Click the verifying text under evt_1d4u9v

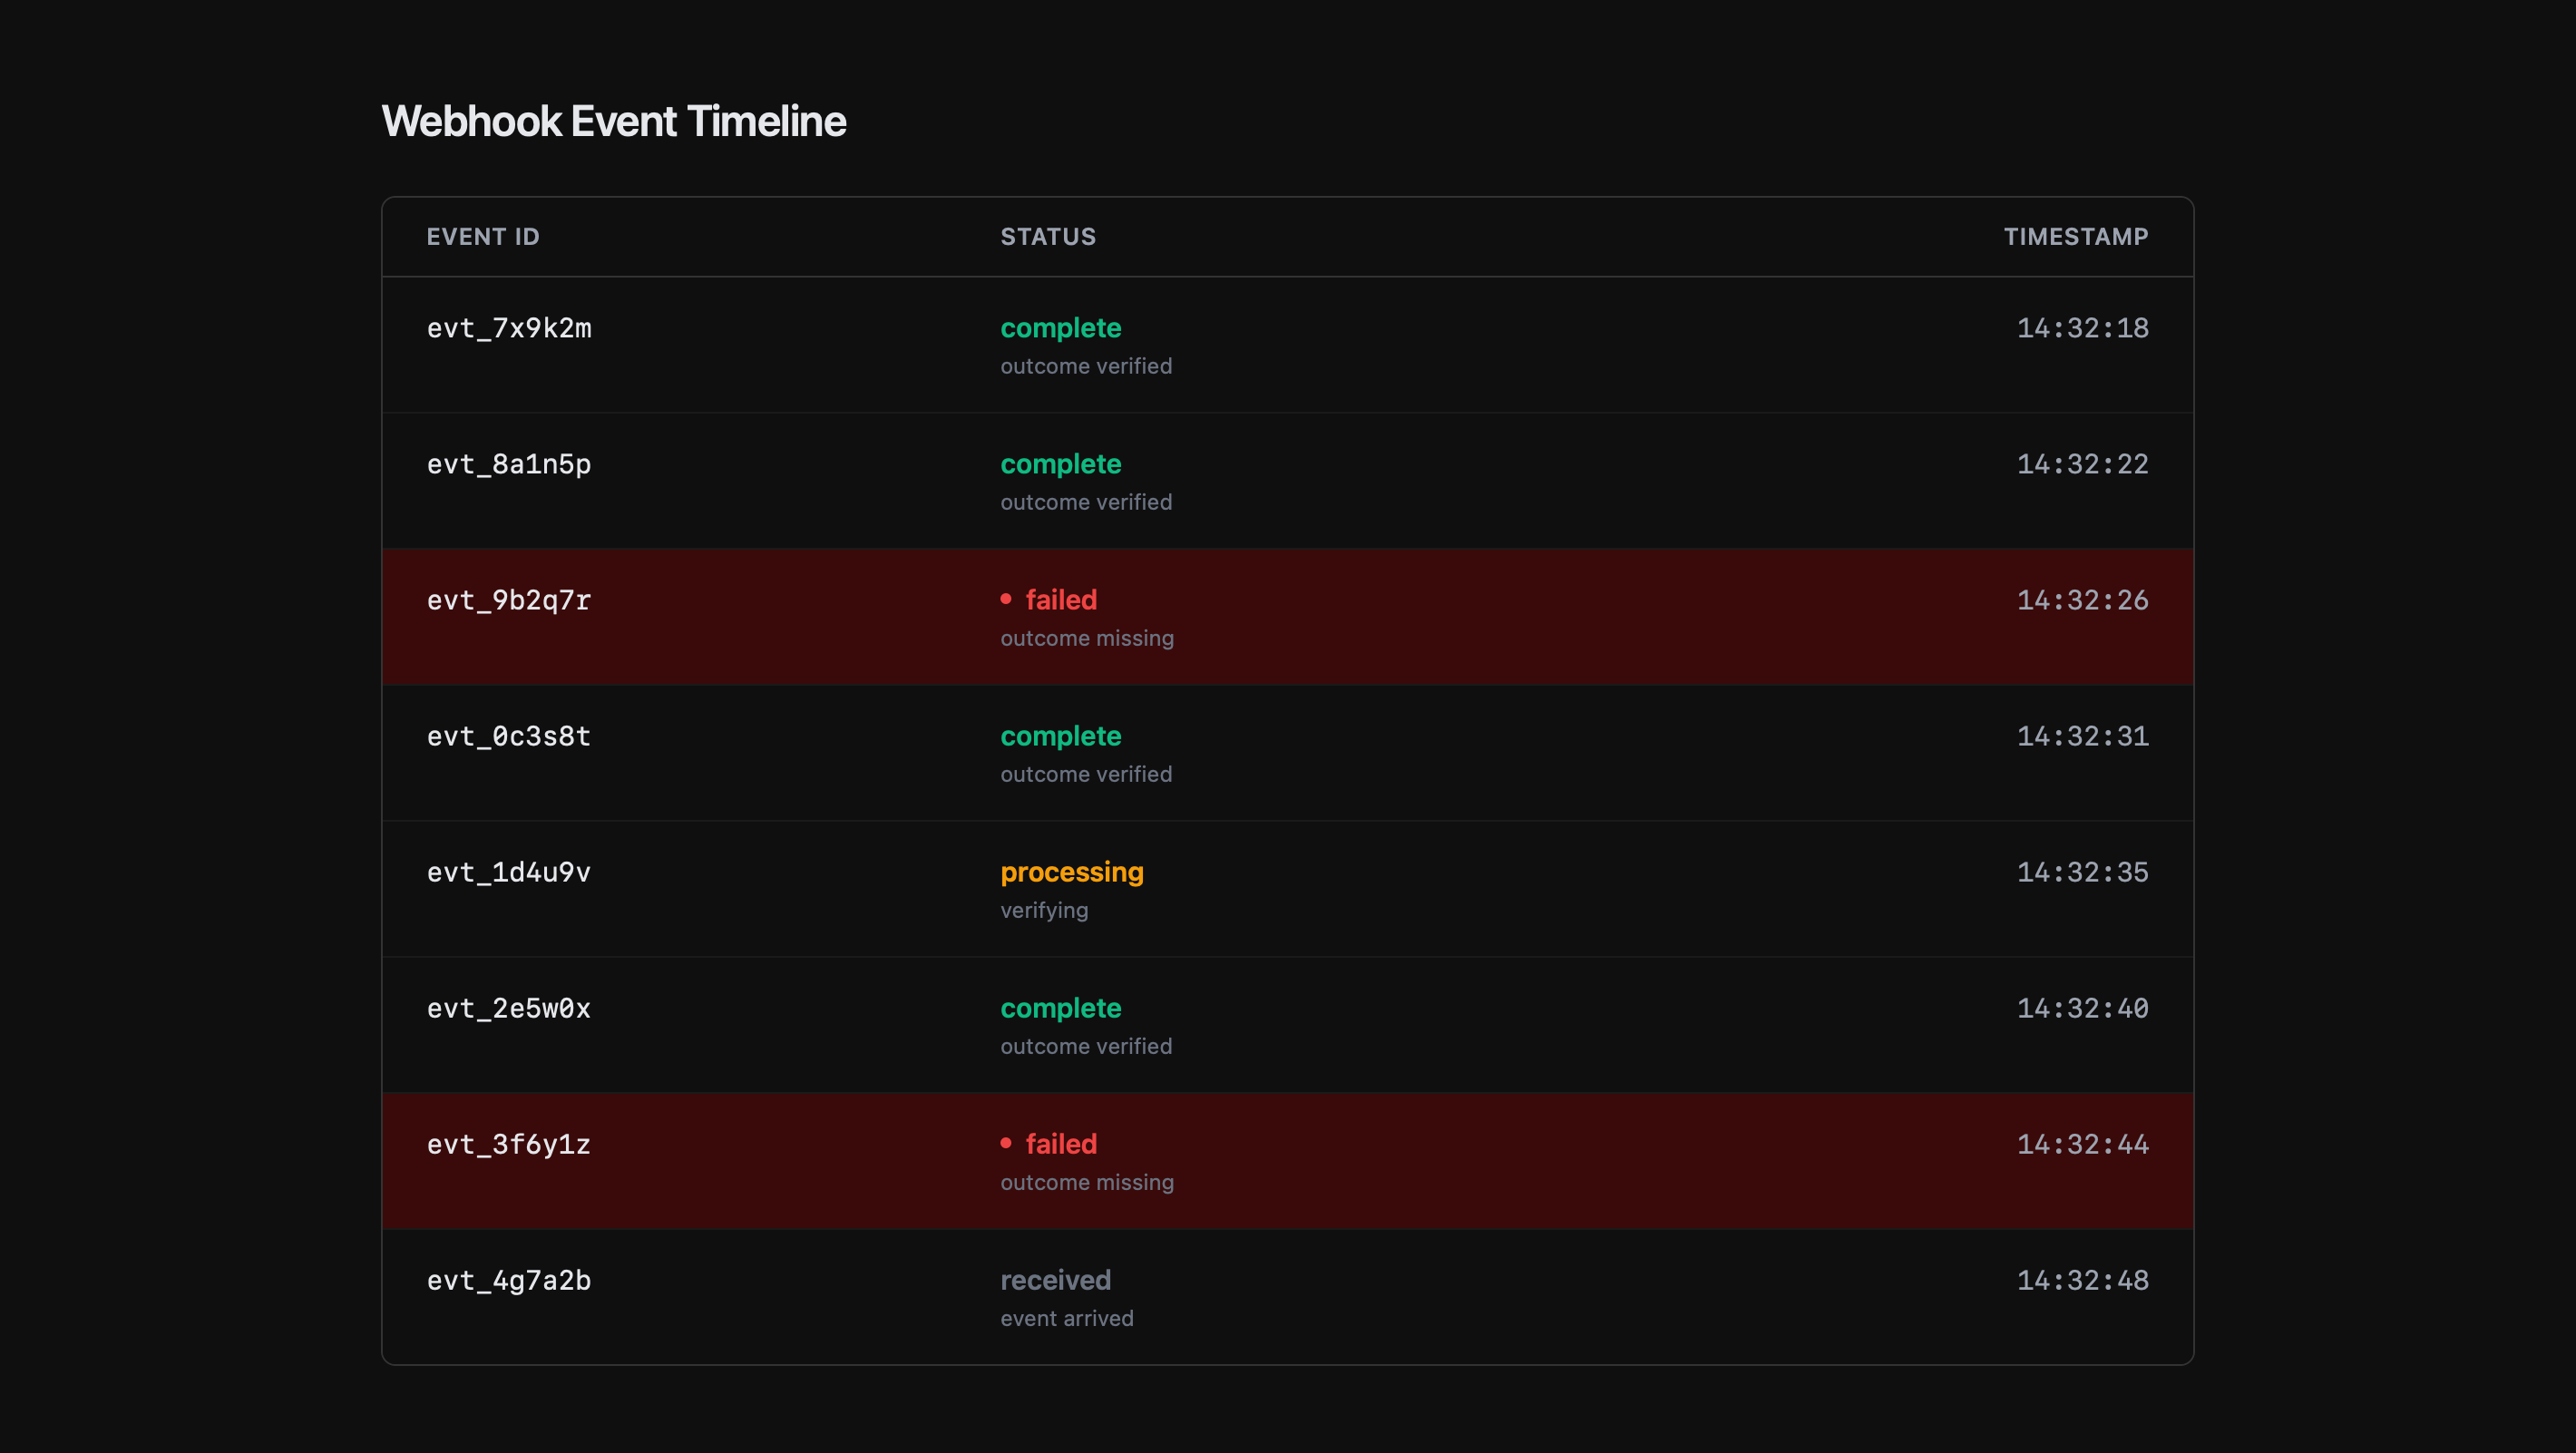1044,909
